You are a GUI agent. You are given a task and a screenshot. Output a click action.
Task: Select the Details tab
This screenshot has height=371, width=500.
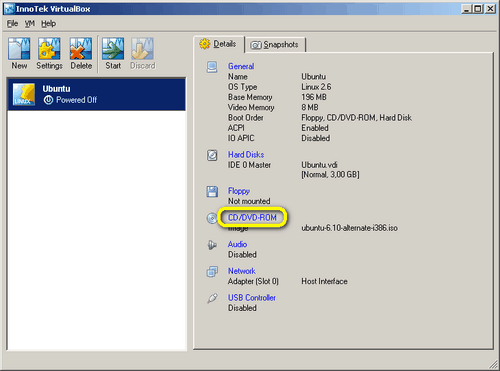(219, 44)
